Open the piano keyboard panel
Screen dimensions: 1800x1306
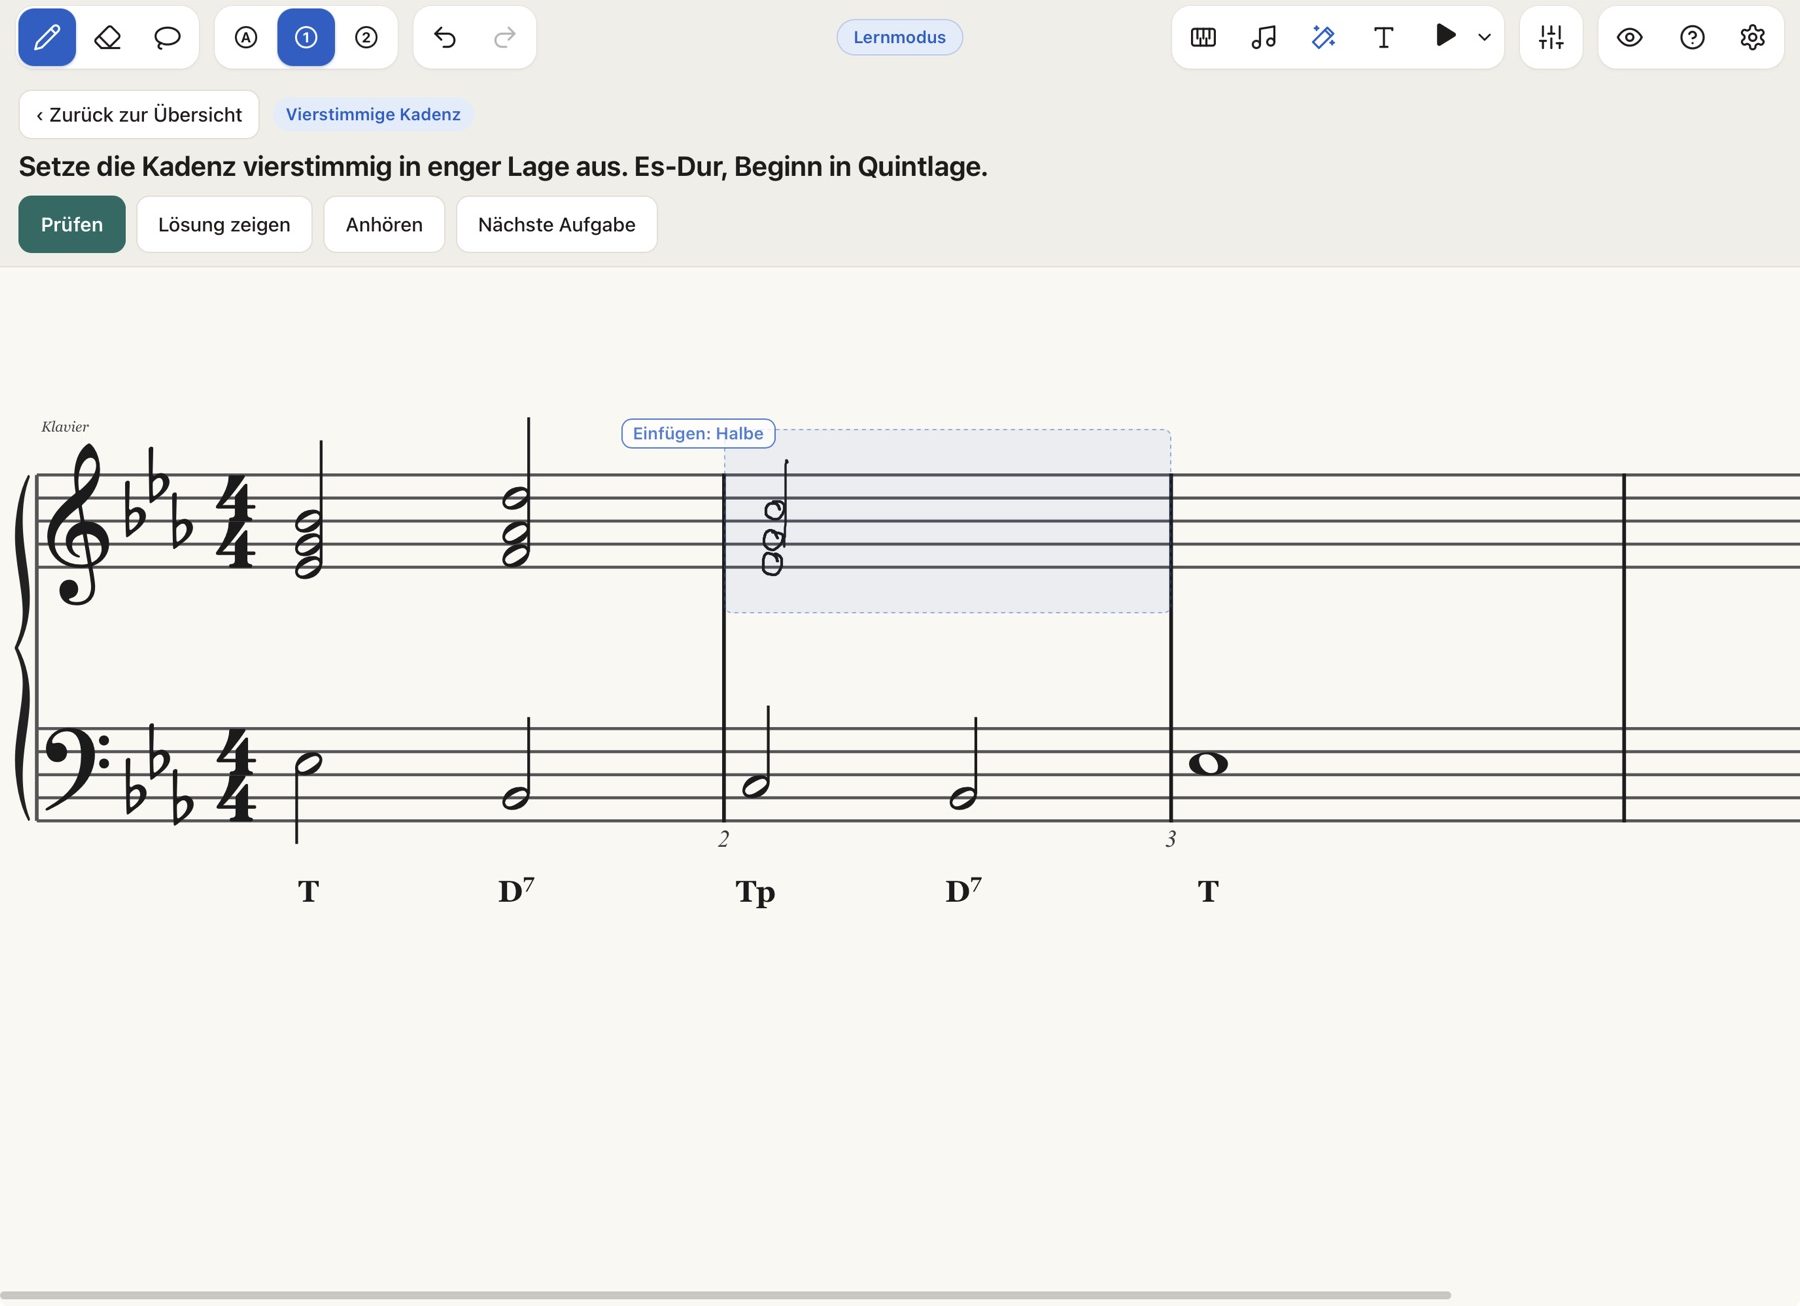coord(1203,38)
